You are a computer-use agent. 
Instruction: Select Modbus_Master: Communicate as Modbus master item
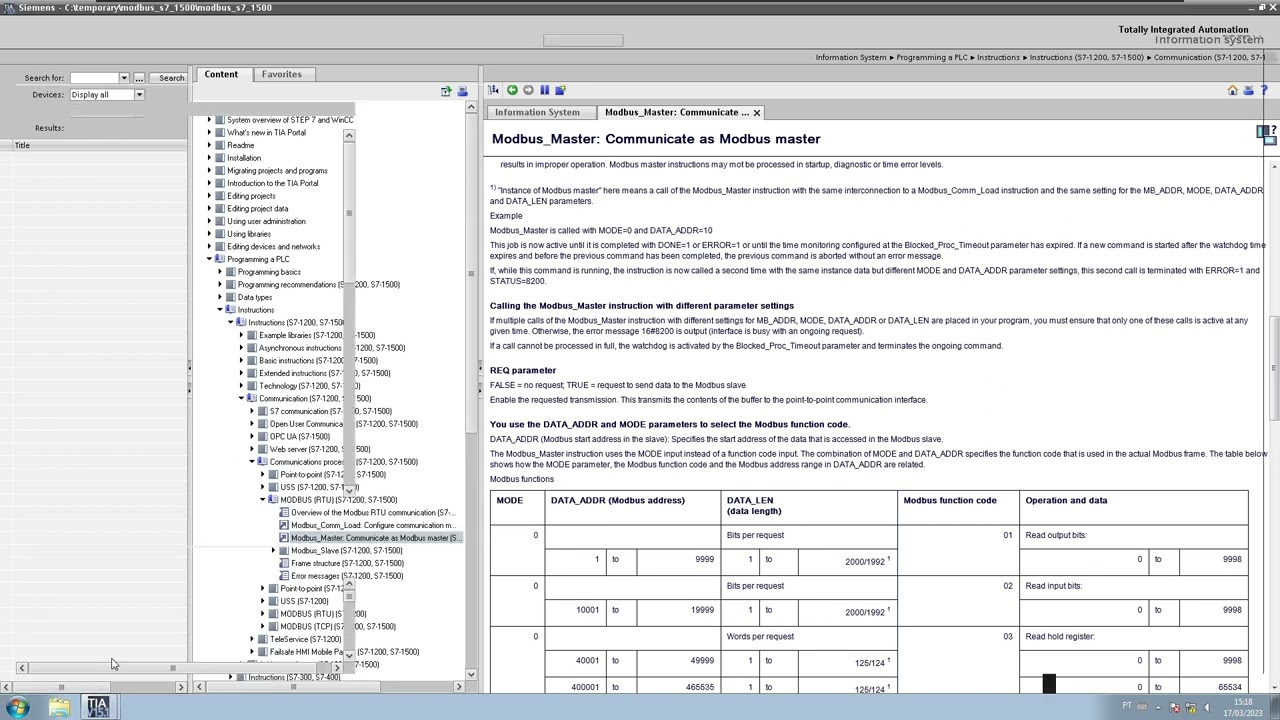coord(376,538)
